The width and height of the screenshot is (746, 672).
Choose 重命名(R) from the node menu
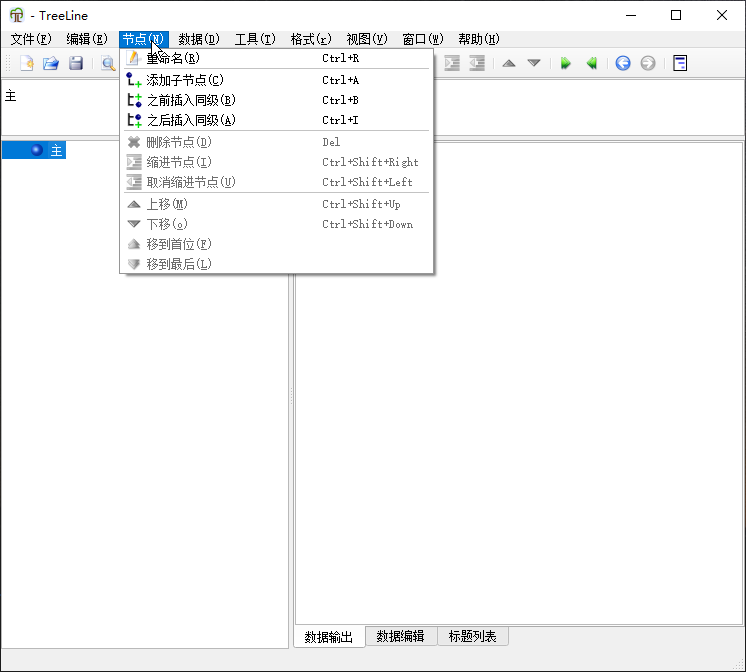click(276, 58)
